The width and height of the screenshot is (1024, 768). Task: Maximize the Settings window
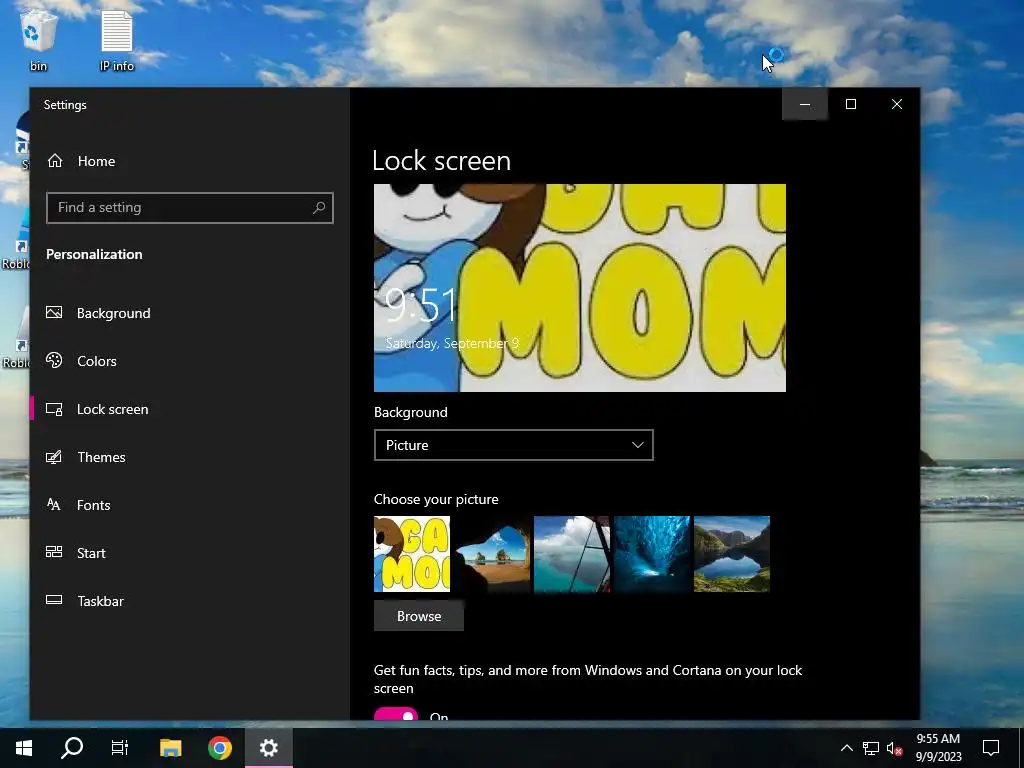(850, 104)
